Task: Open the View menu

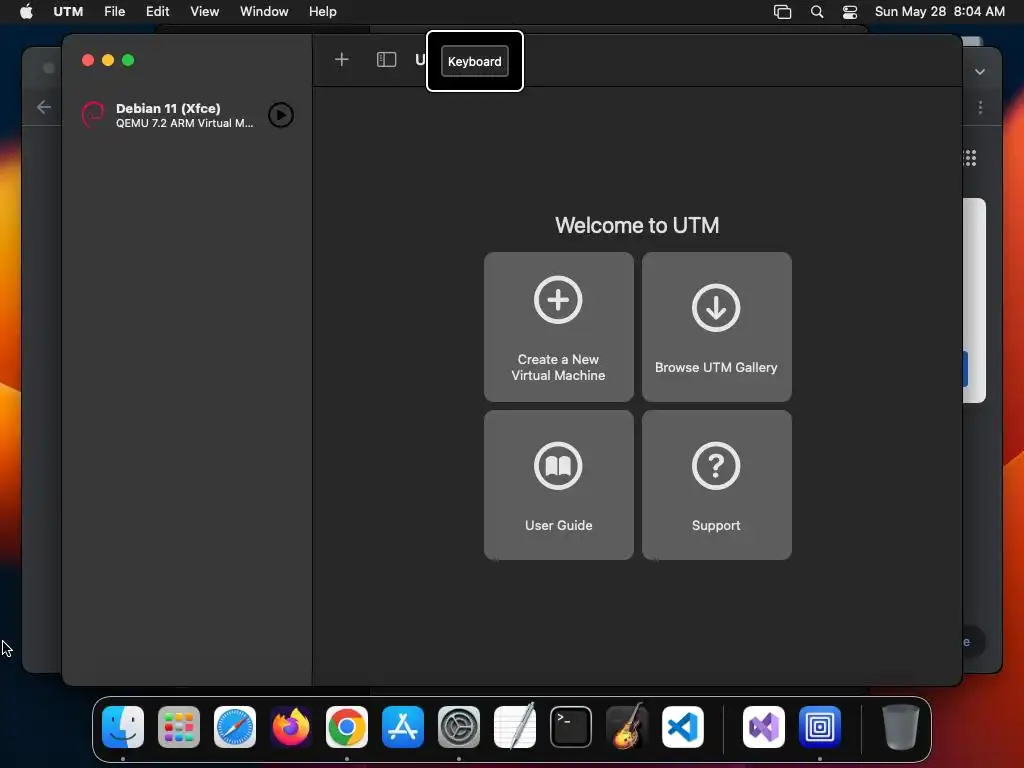Action: pyautogui.click(x=204, y=12)
